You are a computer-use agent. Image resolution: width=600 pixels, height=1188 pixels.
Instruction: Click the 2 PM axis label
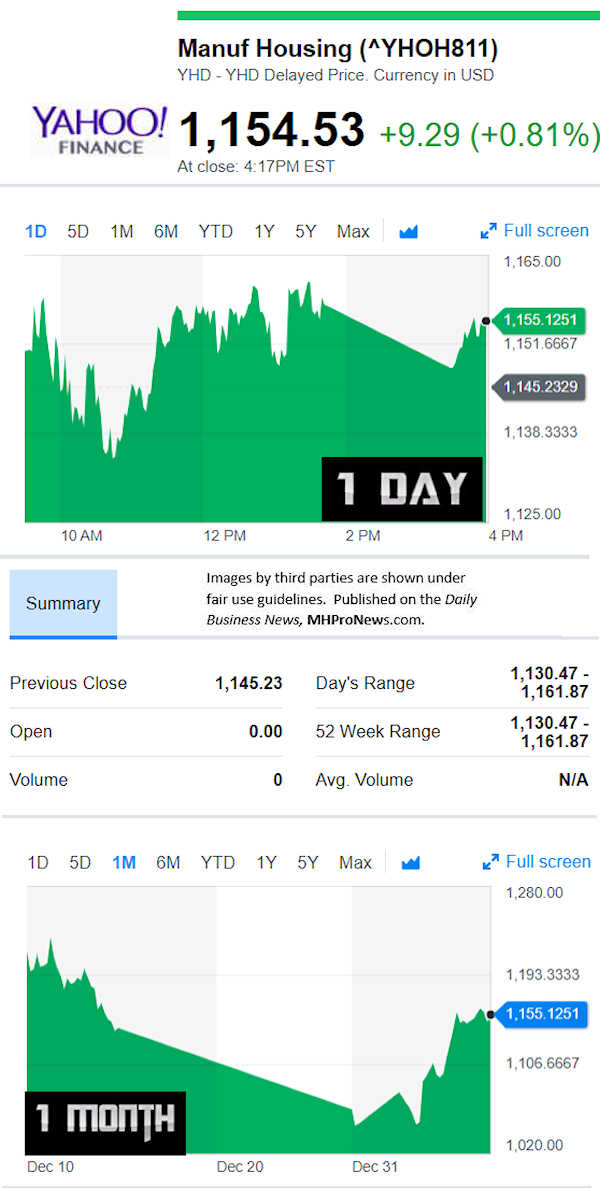[363, 536]
